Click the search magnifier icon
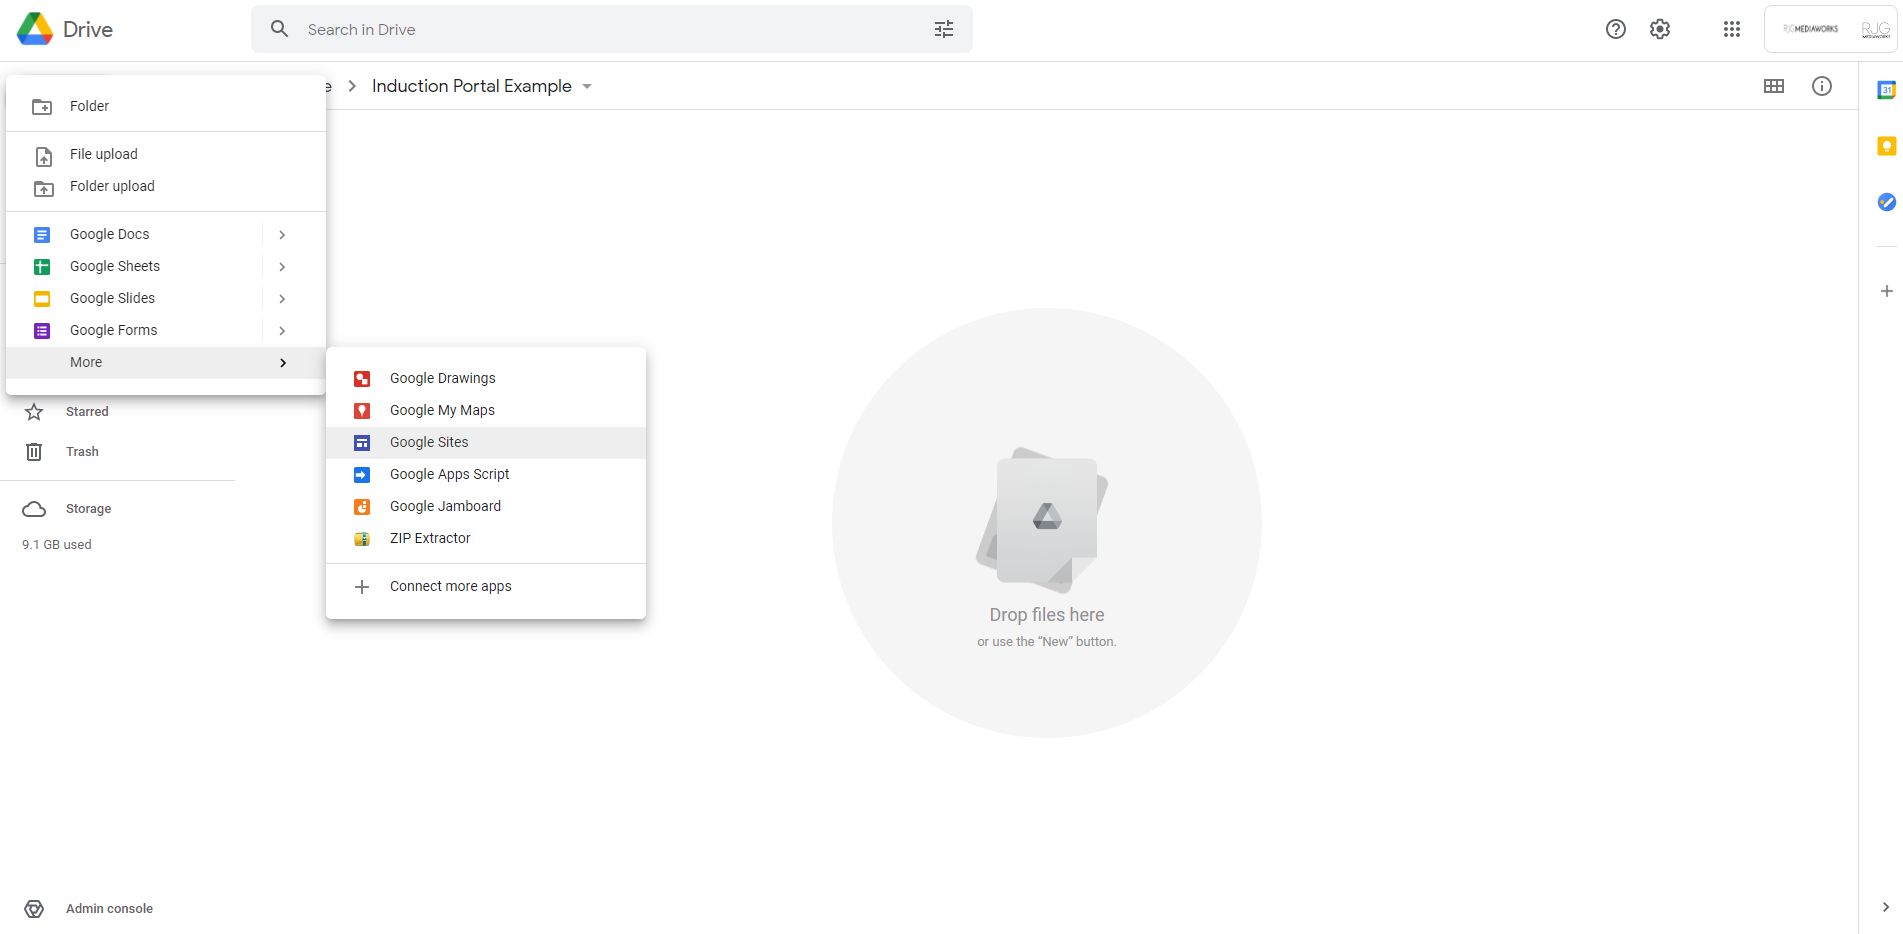1903x934 pixels. tap(280, 29)
